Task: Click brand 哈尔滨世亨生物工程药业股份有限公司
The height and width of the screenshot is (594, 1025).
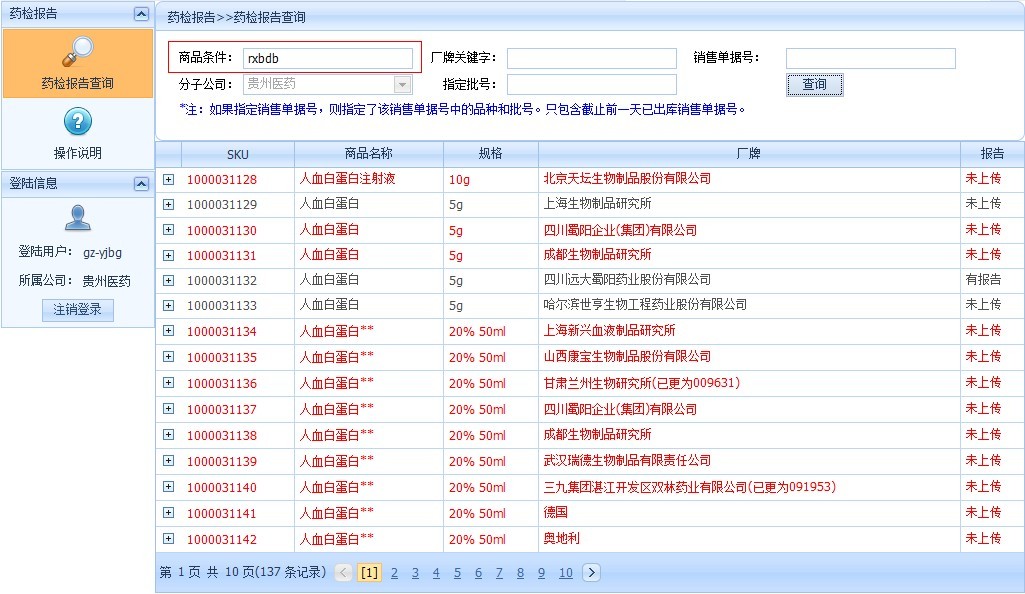Action: tap(645, 305)
